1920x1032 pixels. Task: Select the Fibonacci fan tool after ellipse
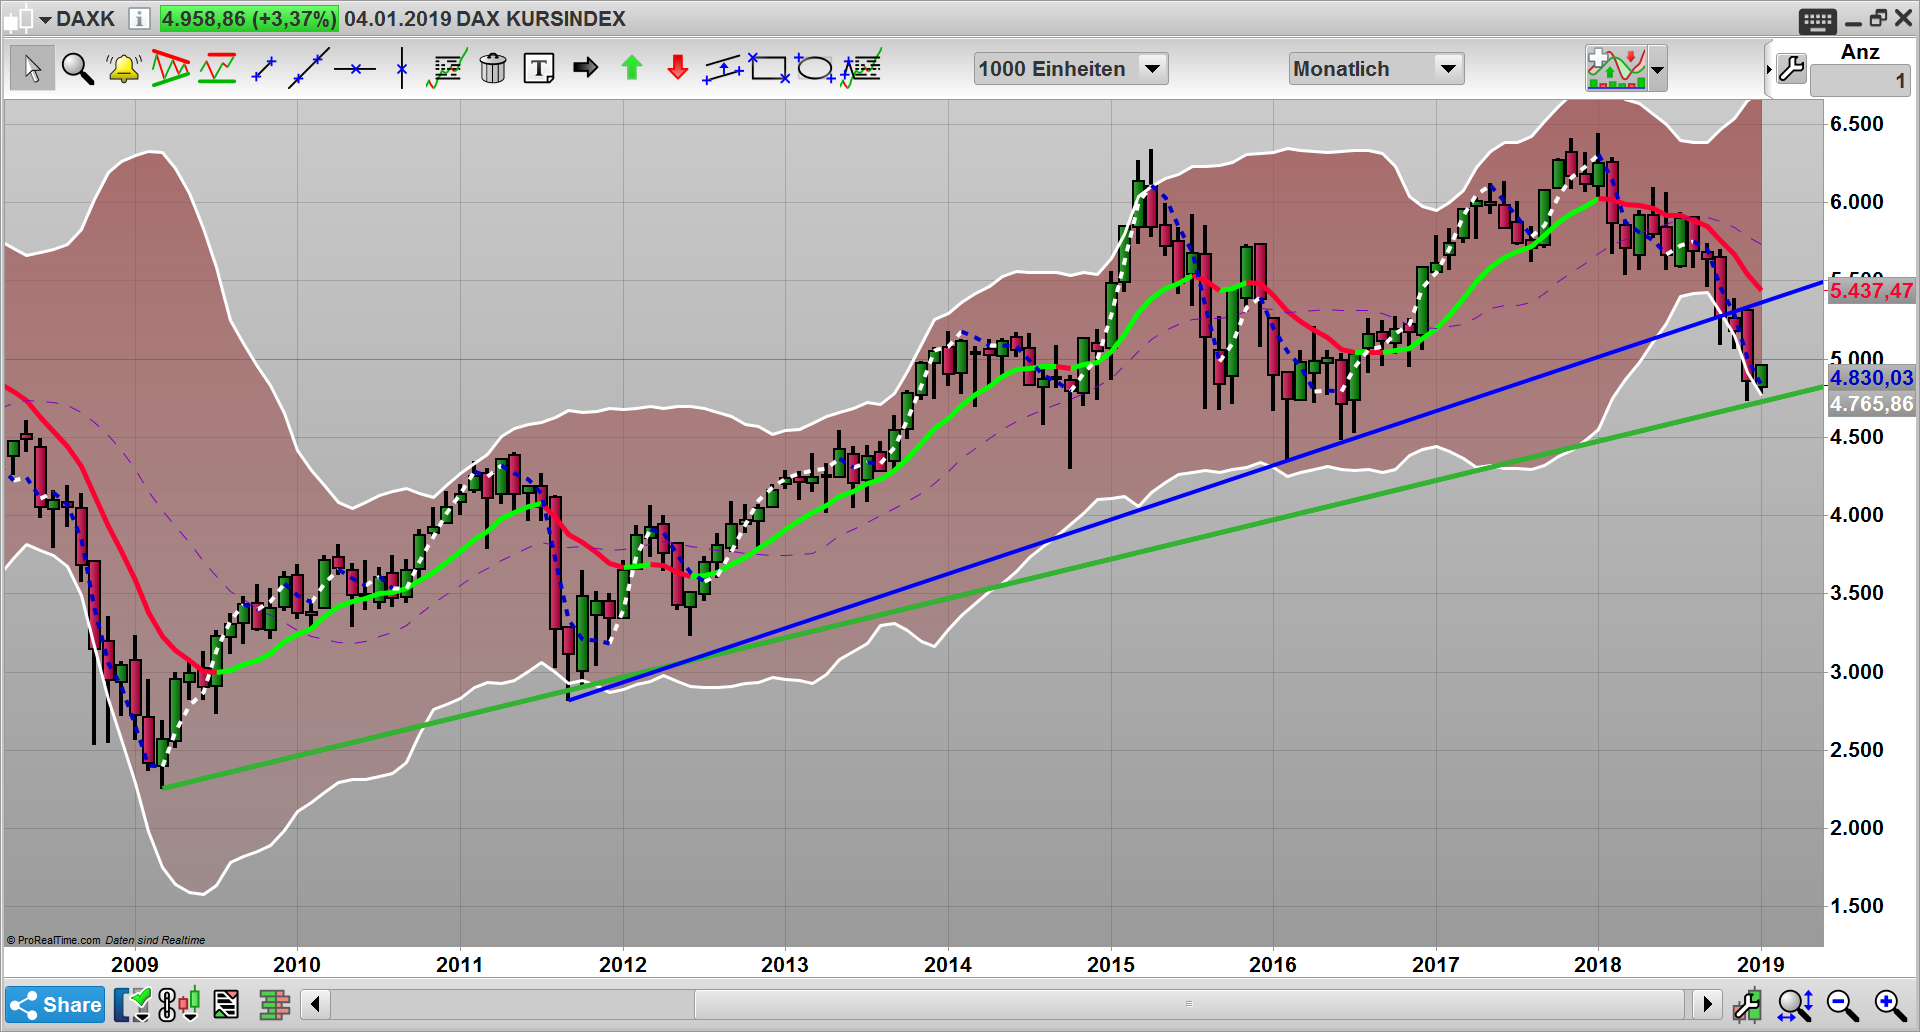coord(861,68)
